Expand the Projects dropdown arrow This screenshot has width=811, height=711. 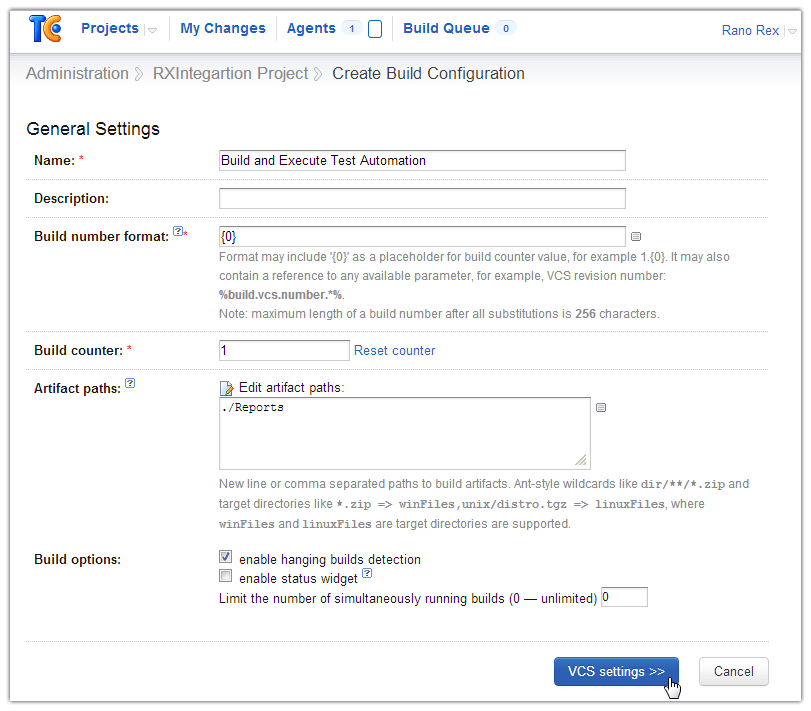(153, 31)
